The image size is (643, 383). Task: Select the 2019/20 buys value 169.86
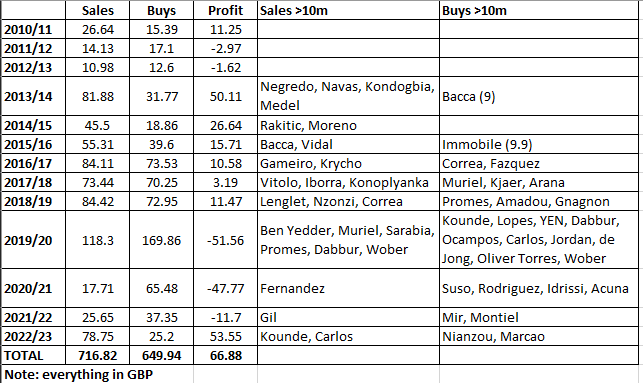tap(161, 240)
